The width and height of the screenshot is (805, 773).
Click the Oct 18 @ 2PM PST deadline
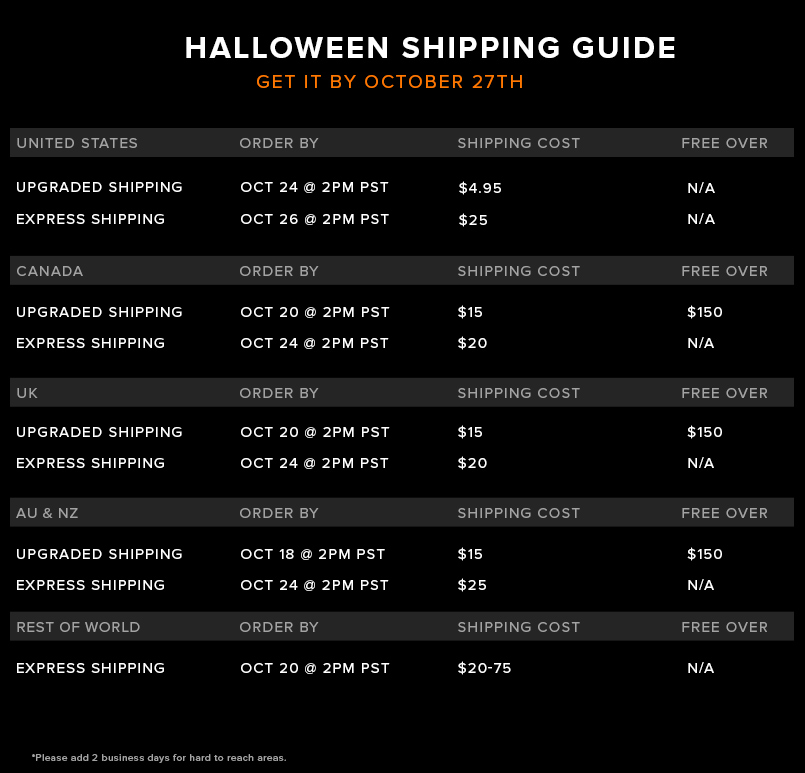(312, 554)
